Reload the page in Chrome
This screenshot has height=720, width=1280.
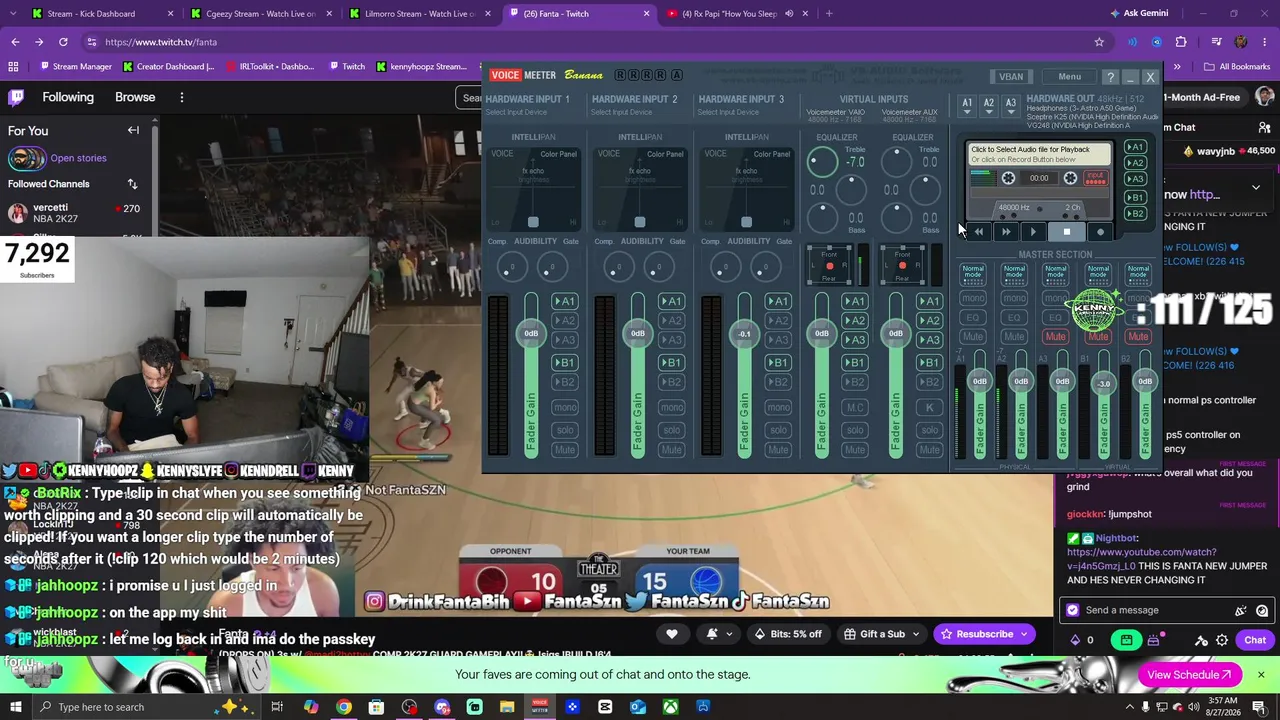63,42
